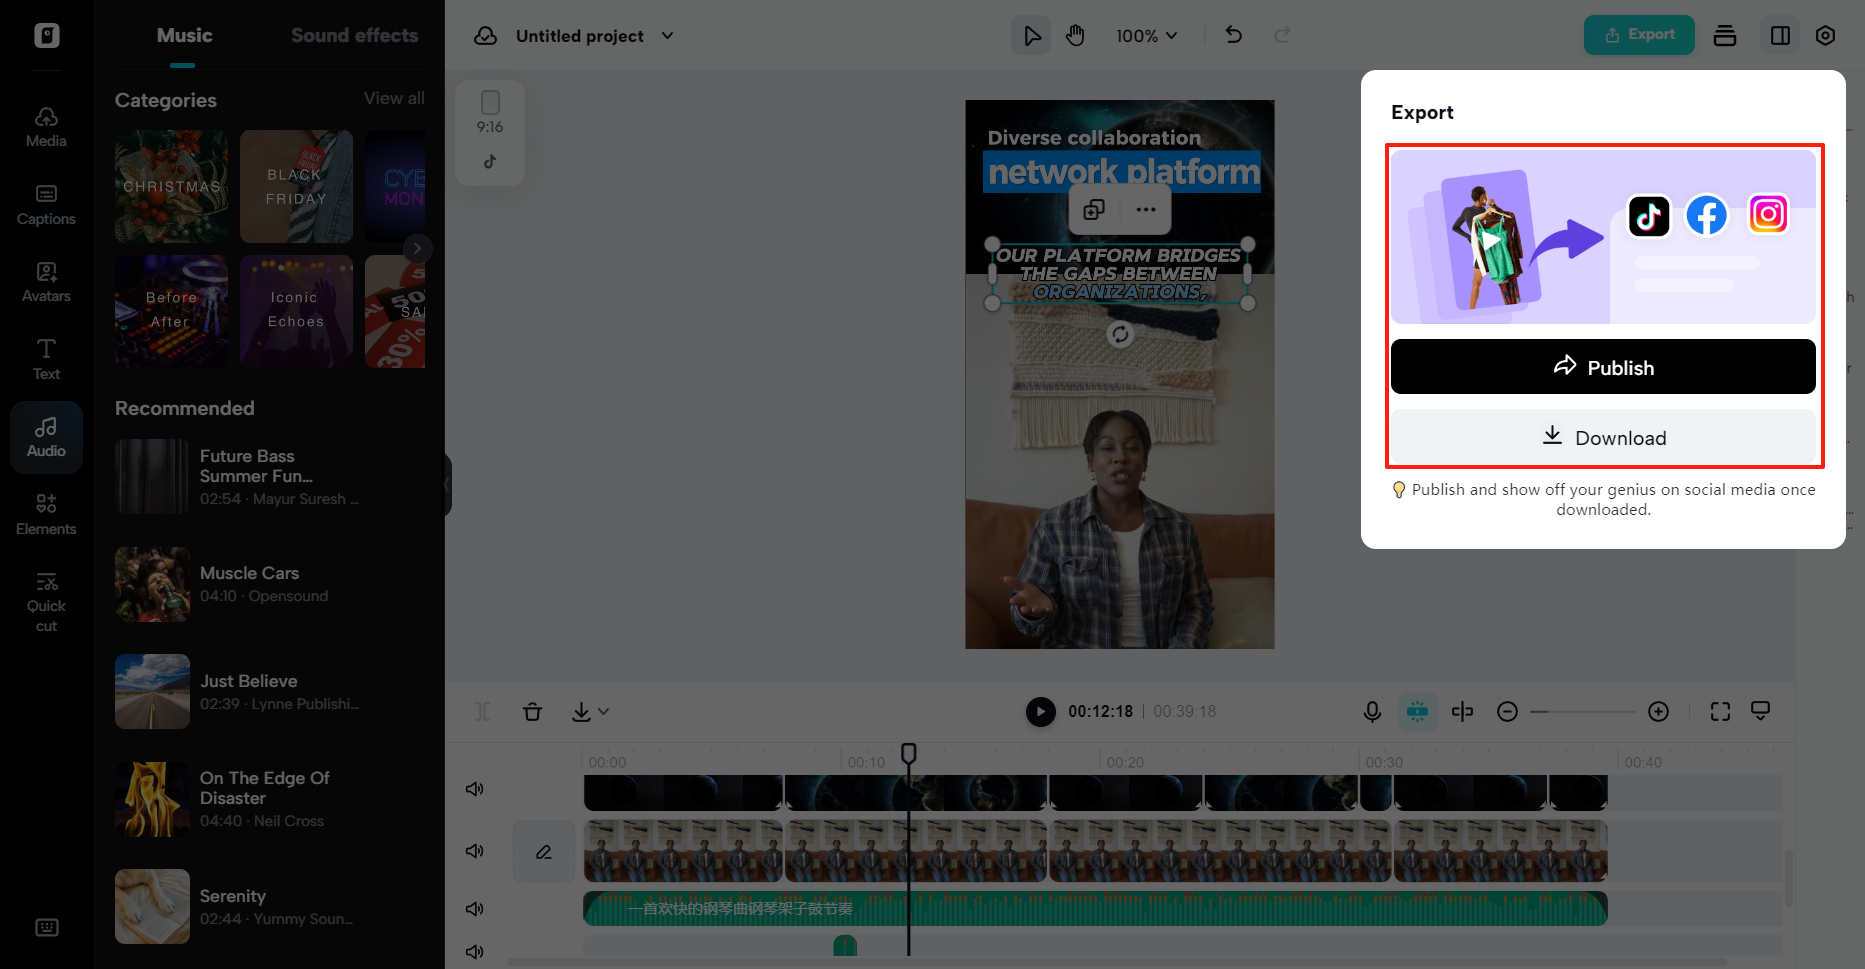The width and height of the screenshot is (1865, 969).
Task: Open the Quick cut panel
Action: [x=45, y=598]
